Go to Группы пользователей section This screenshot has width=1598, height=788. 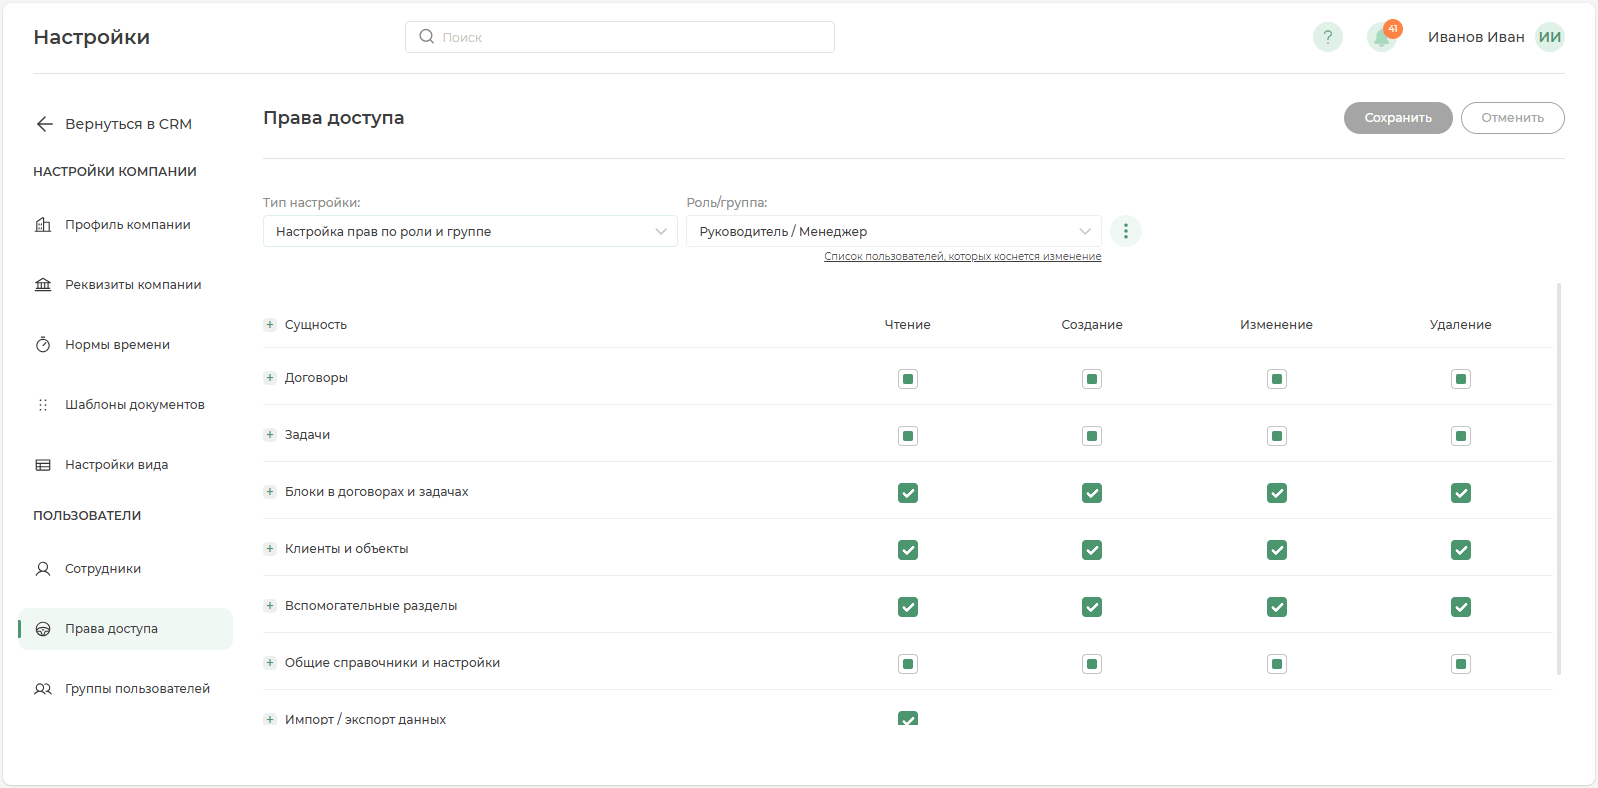[x=137, y=689]
